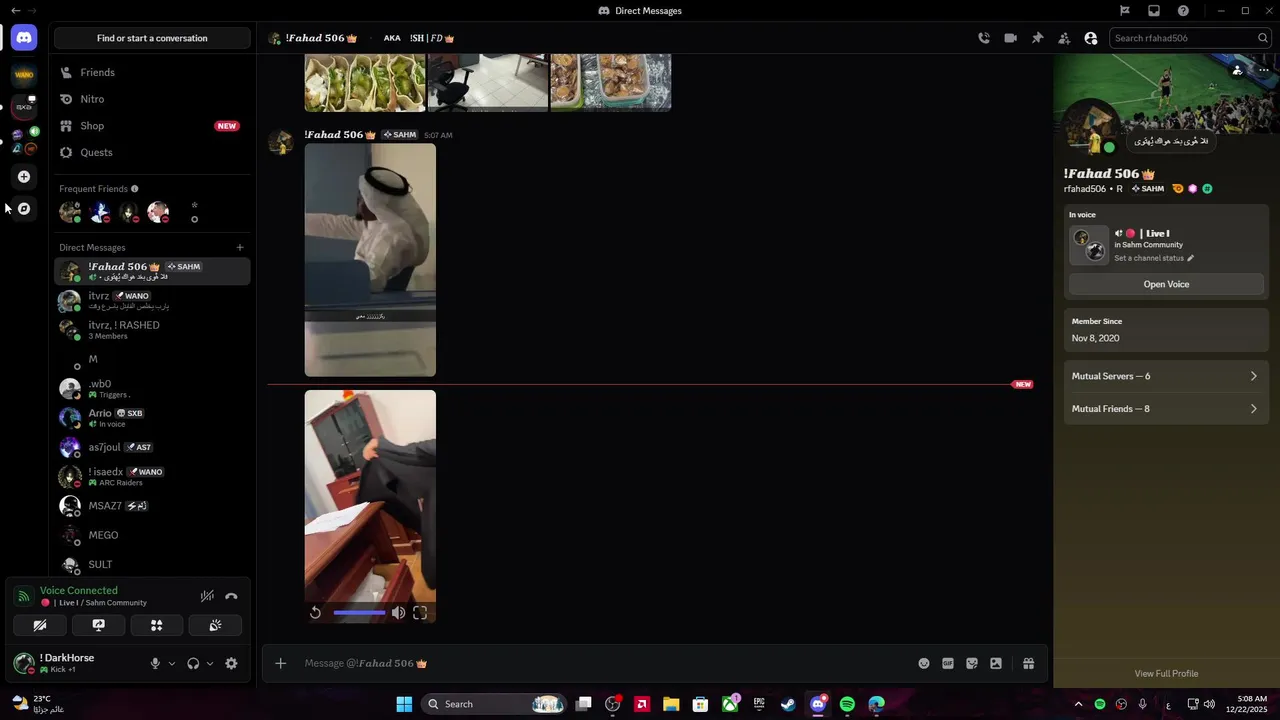Open the first video of man in white
Image resolution: width=1280 pixels, height=720 pixels.
click(x=370, y=260)
